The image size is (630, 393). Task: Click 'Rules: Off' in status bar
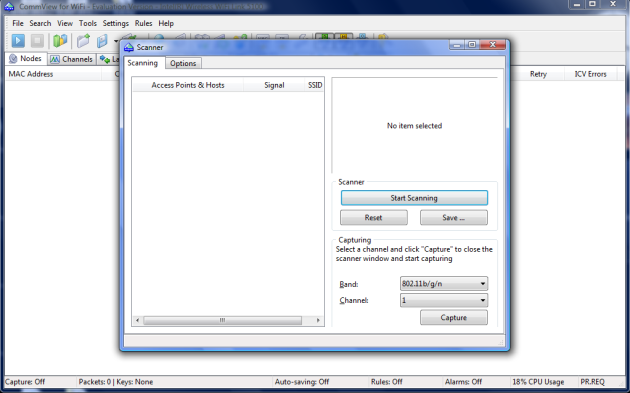pyautogui.click(x=387, y=382)
